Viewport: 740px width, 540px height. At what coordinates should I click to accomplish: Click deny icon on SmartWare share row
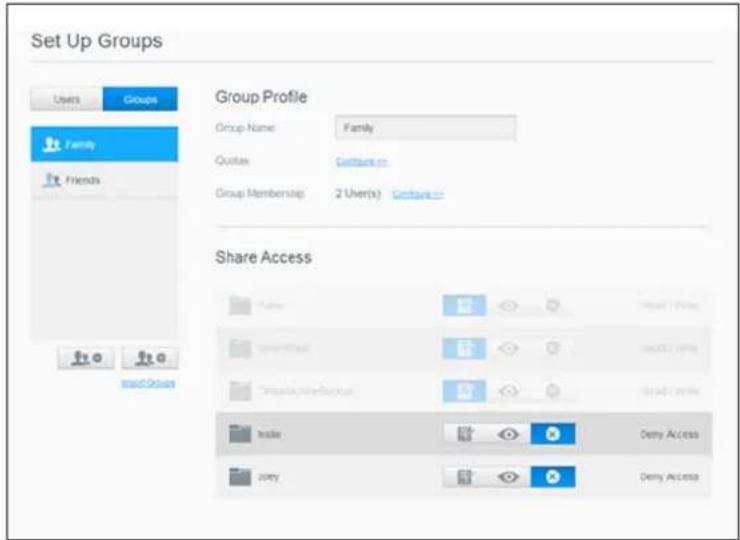point(553,348)
